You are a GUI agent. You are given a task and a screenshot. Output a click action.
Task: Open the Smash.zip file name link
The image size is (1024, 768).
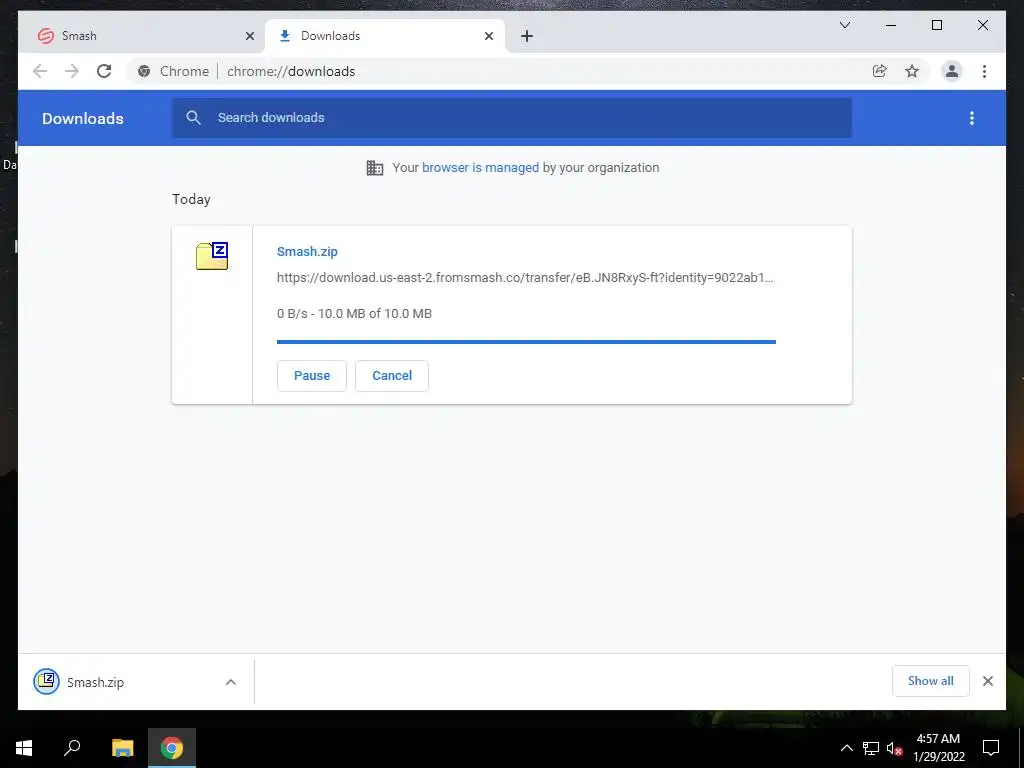[307, 251]
